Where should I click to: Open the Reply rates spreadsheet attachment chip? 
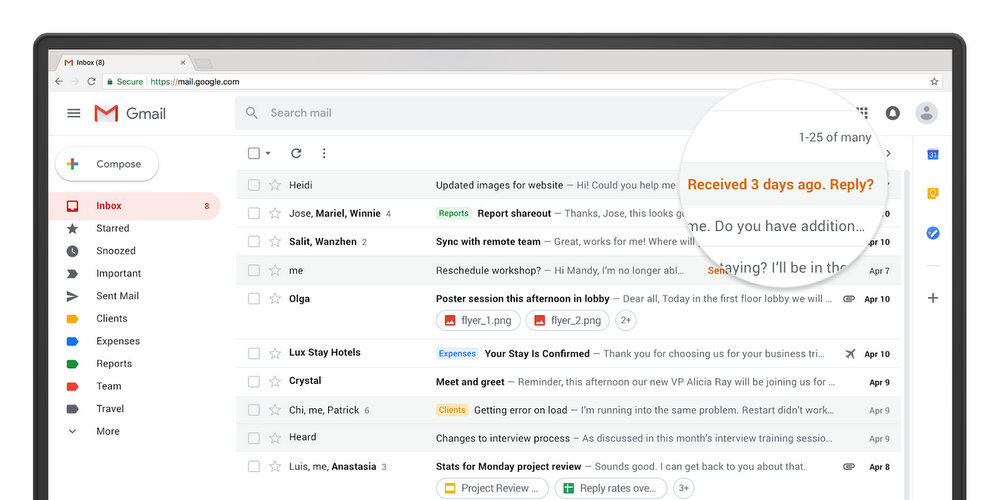tap(611, 489)
